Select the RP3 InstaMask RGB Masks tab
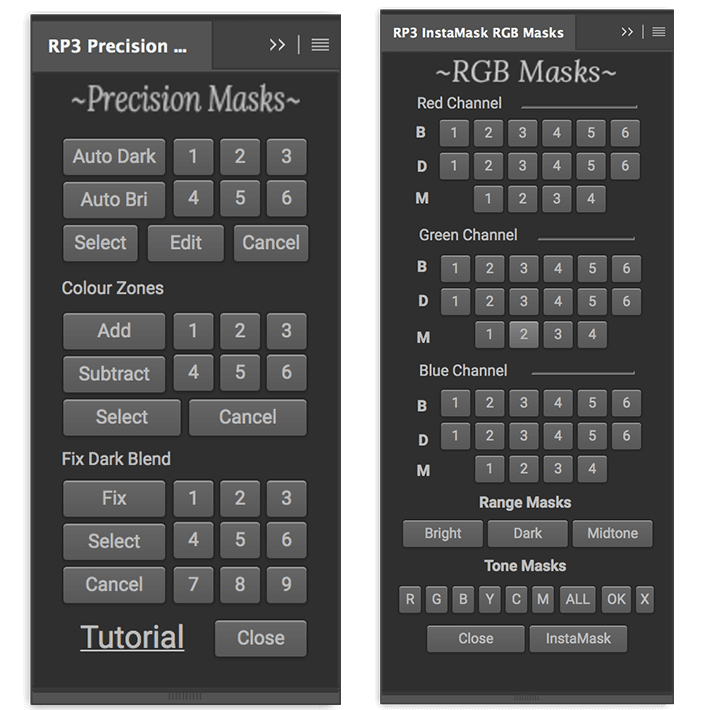The image size is (710, 710). tap(478, 33)
